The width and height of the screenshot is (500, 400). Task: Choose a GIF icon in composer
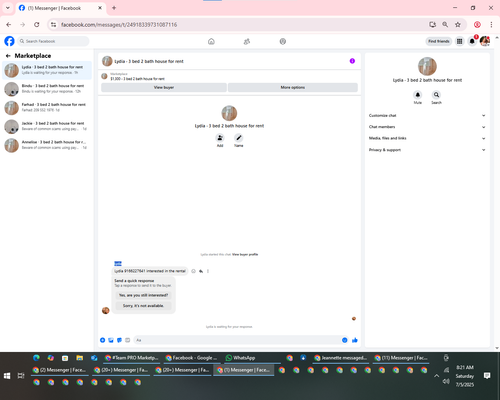click(128, 340)
